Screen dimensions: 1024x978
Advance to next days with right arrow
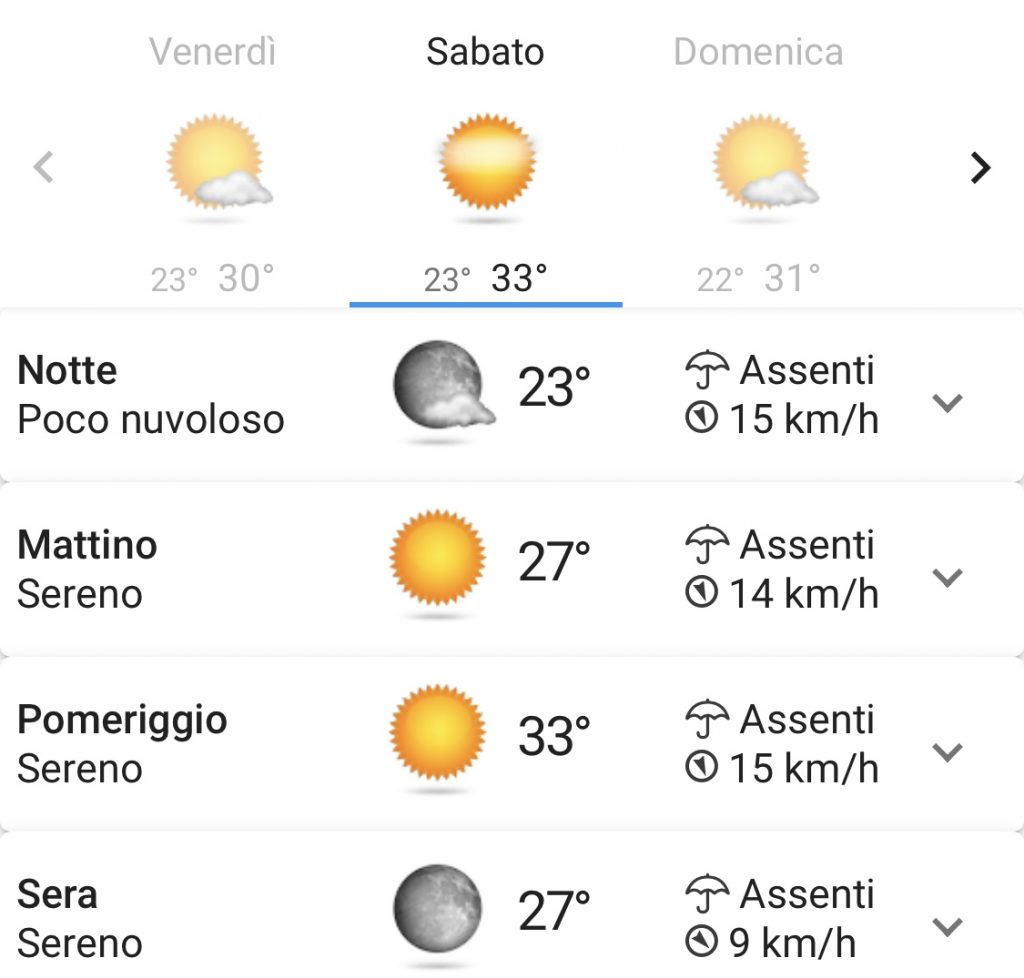[x=980, y=168]
